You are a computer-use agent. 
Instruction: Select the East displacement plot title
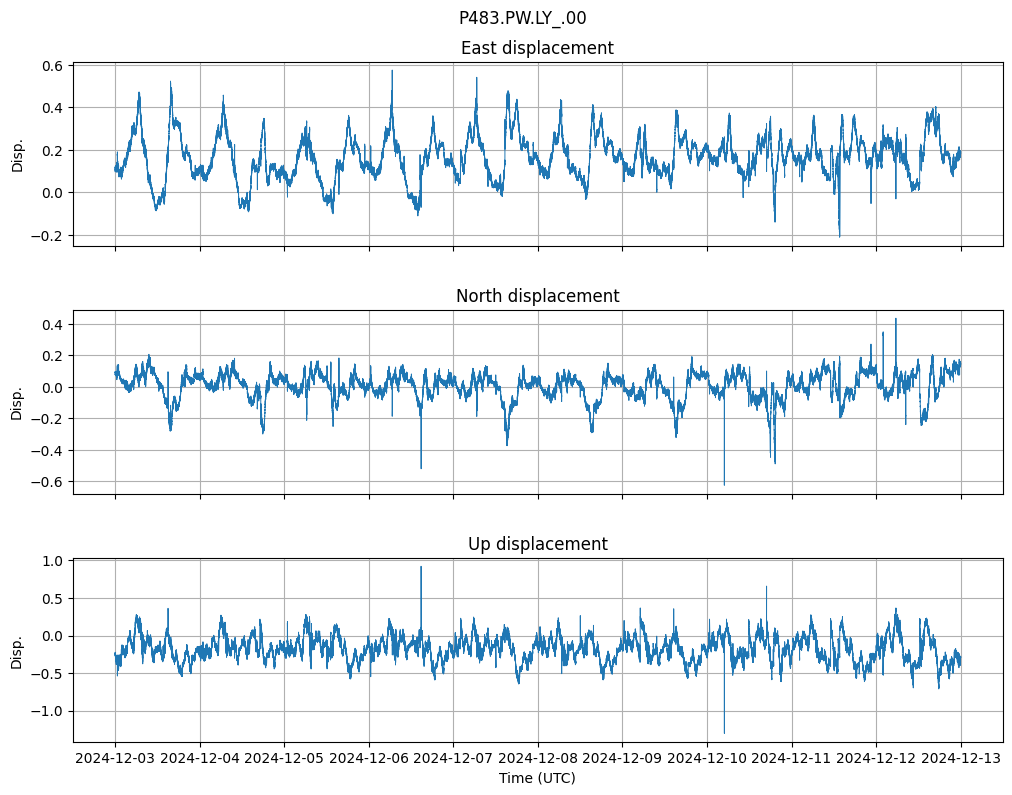point(537,48)
